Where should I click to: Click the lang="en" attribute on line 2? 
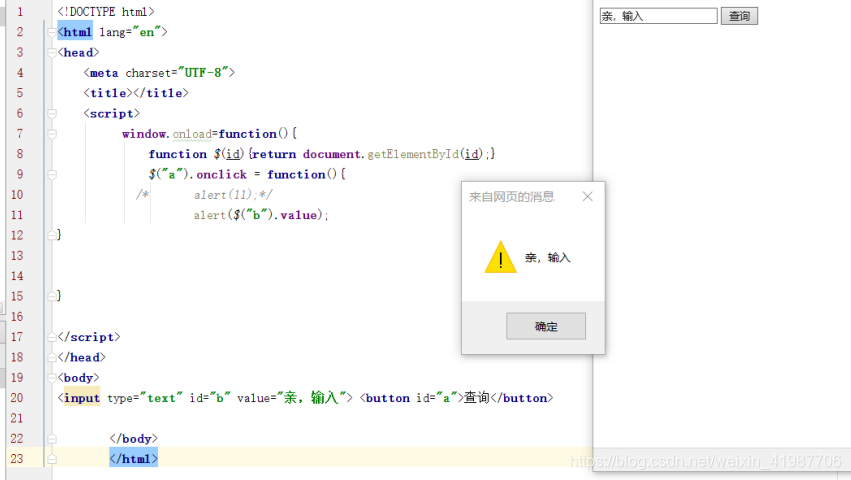(x=129, y=32)
